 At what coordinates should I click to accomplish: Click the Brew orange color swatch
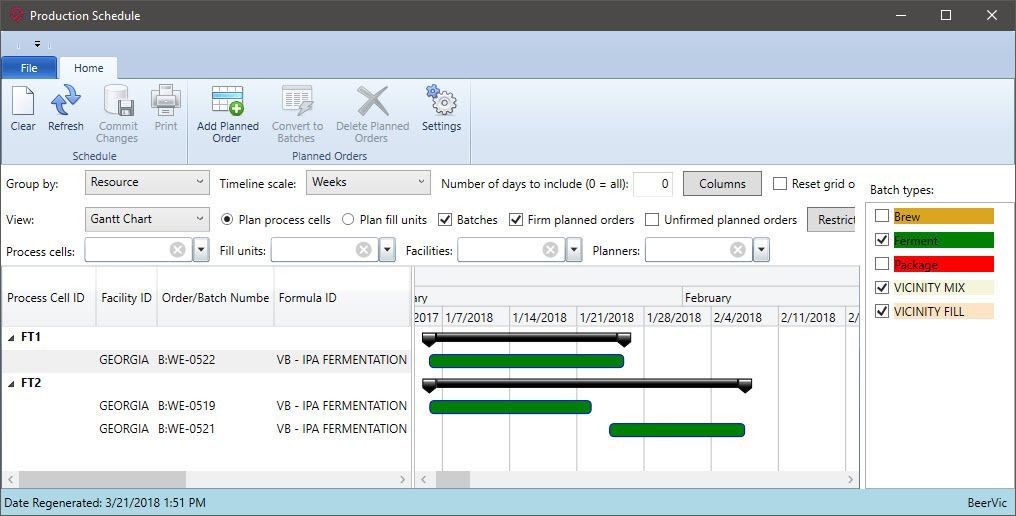point(943,216)
